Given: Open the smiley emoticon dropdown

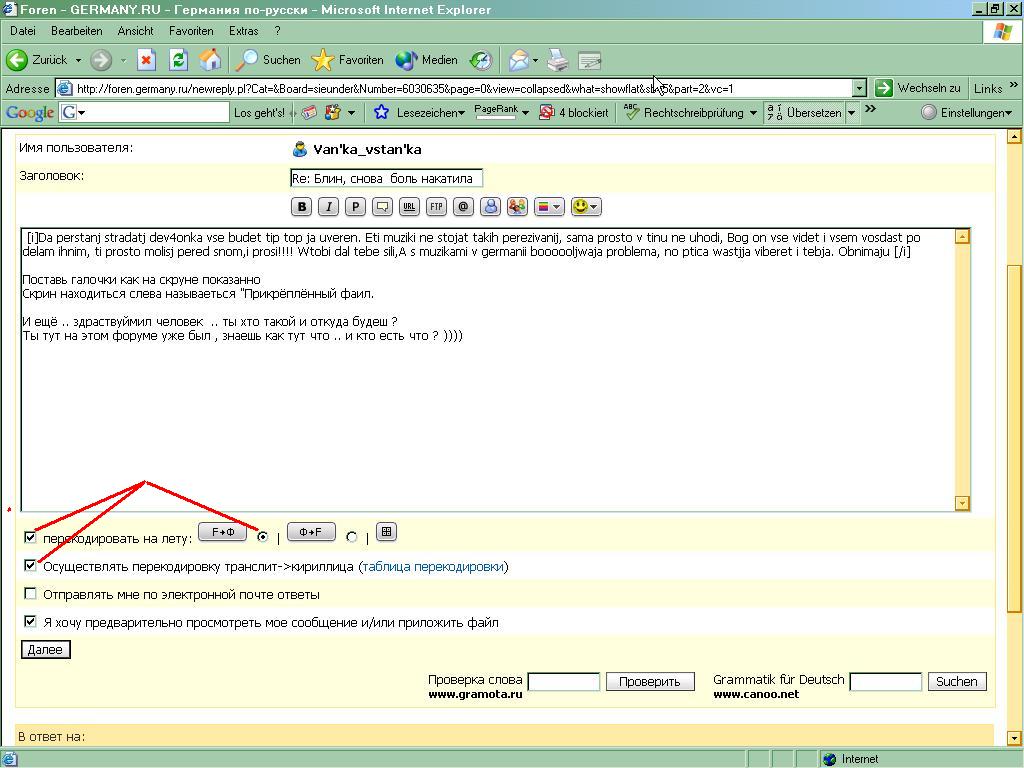Looking at the screenshot, I should [x=586, y=207].
